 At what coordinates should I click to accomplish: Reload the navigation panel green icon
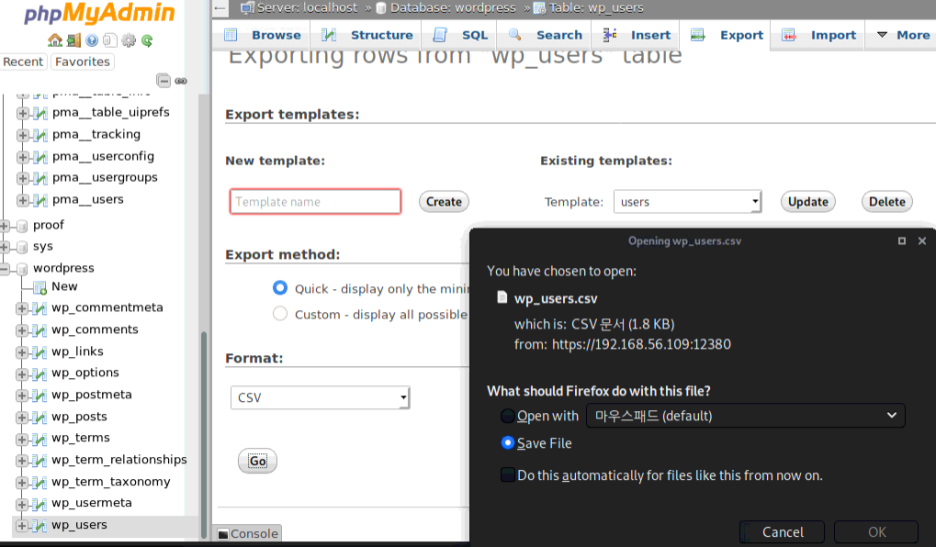pos(147,41)
